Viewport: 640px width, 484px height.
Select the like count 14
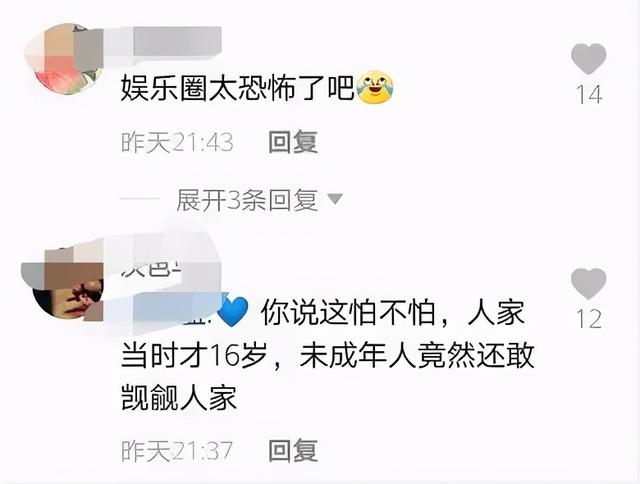(589, 94)
